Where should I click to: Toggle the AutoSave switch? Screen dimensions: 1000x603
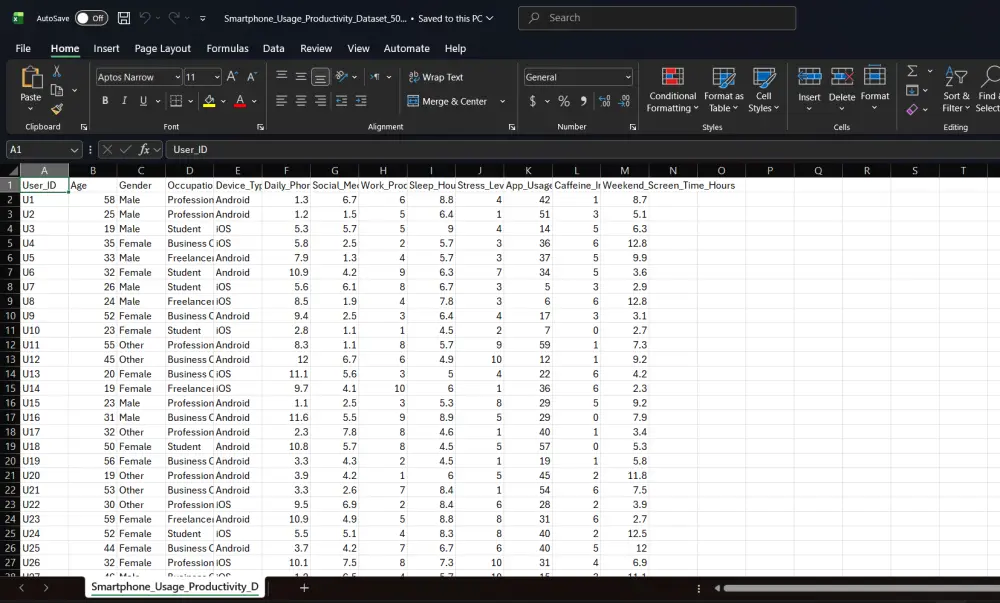click(x=91, y=18)
